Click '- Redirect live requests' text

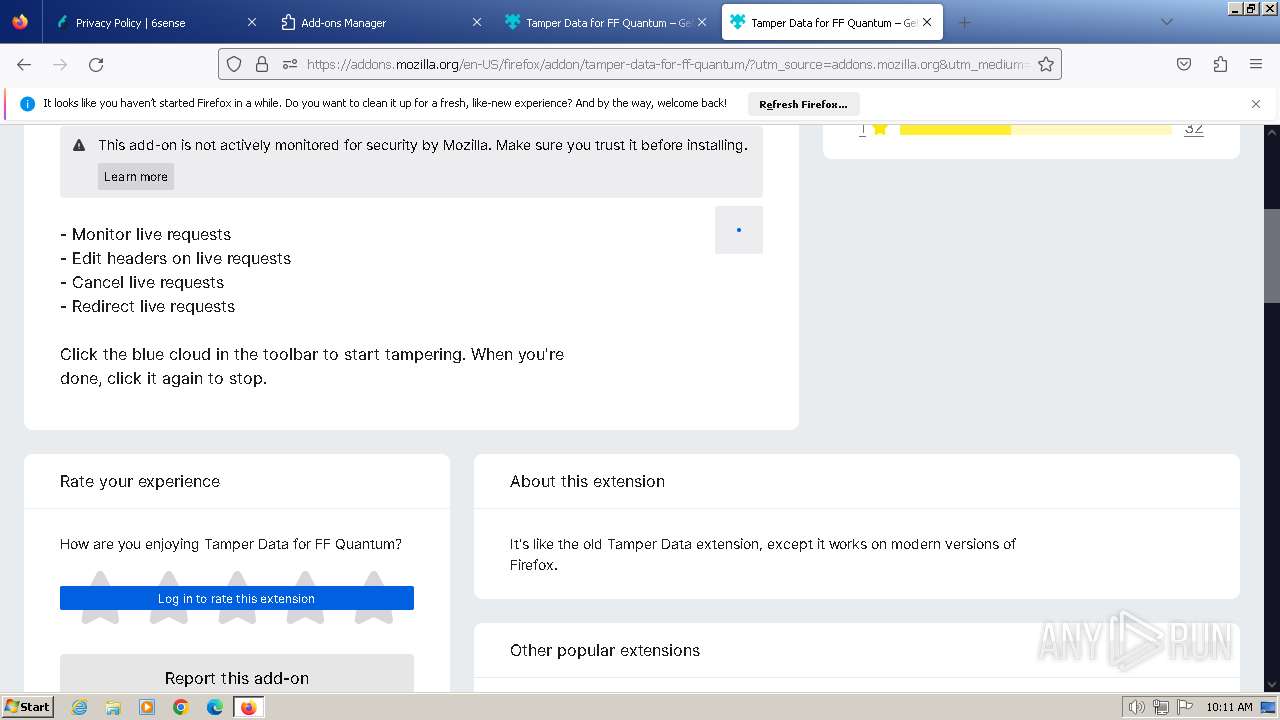pos(148,306)
